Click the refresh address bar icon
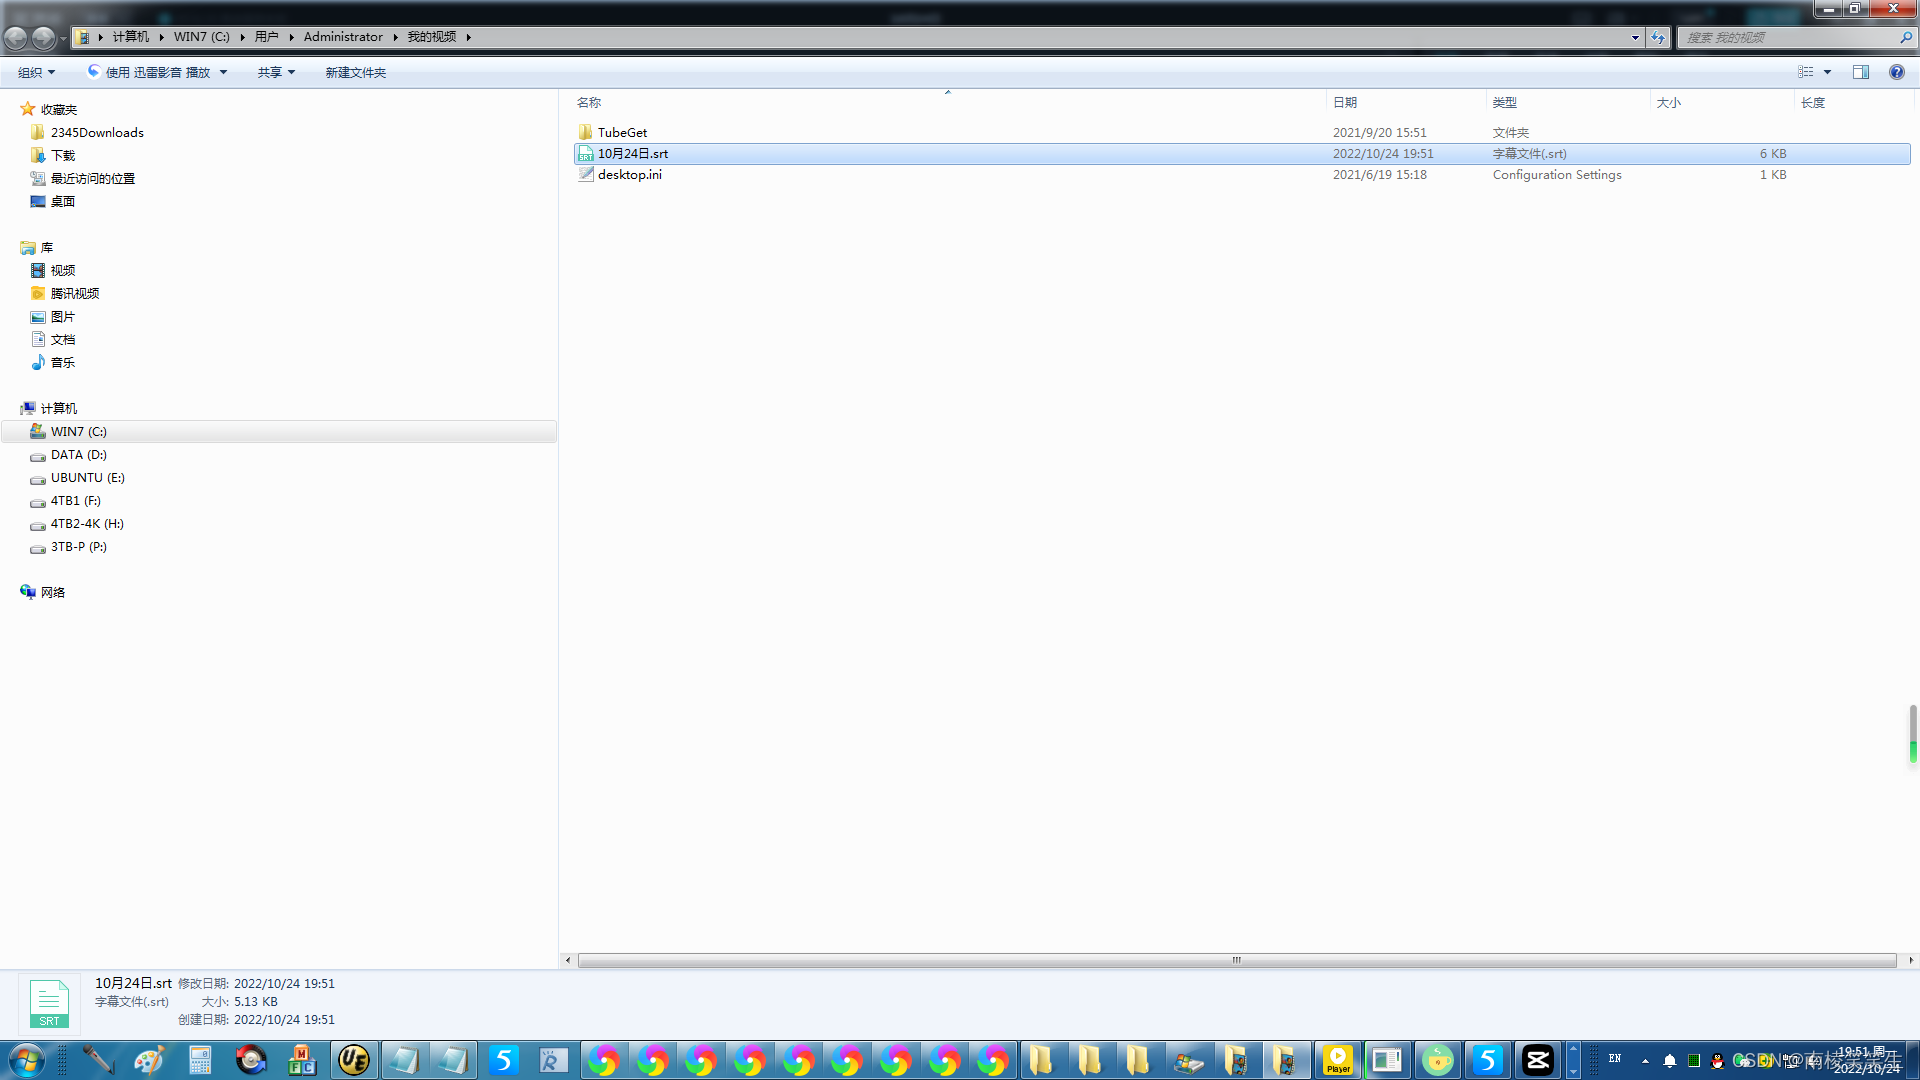 1658,37
